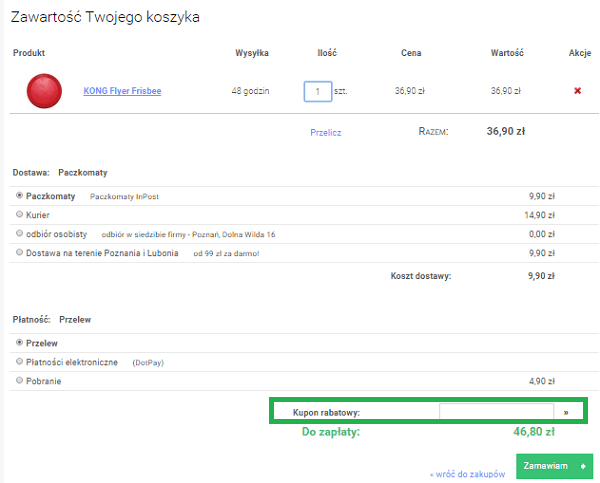
Task: Select the odbiór osobisty radio button
Action: (19, 234)
